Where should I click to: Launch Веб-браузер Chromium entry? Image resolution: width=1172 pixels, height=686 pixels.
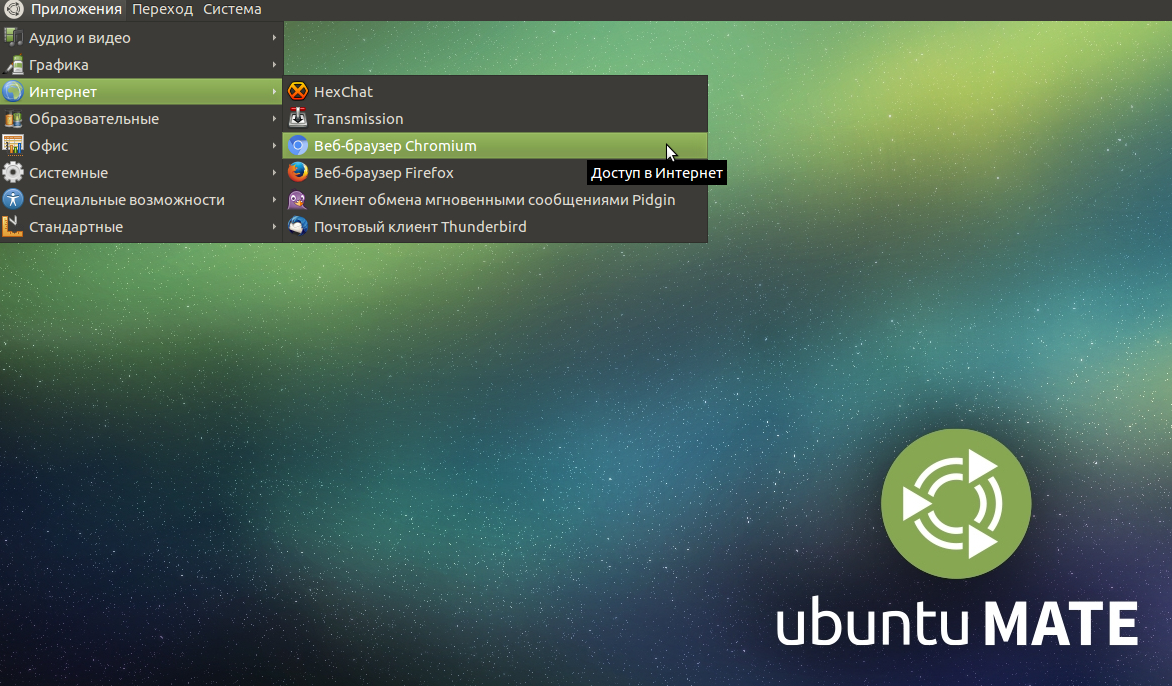coord(495,145)
